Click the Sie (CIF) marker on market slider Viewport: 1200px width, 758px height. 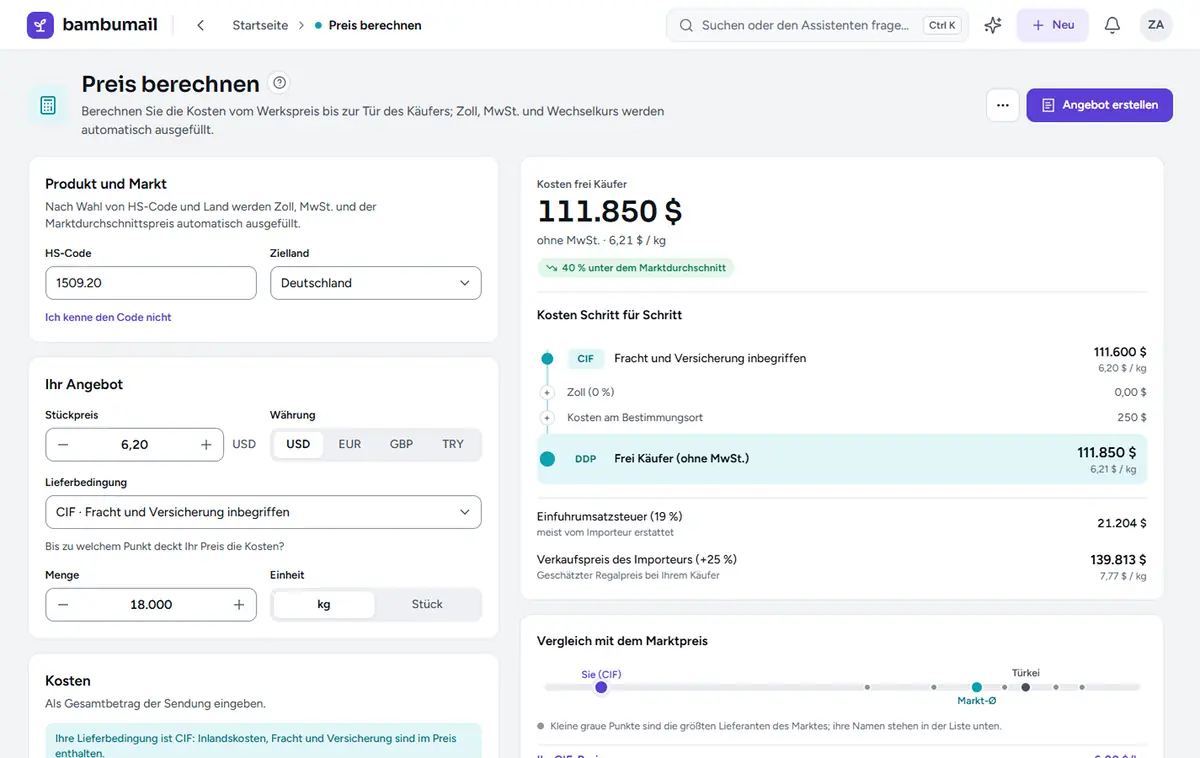(x=601, y=687)
